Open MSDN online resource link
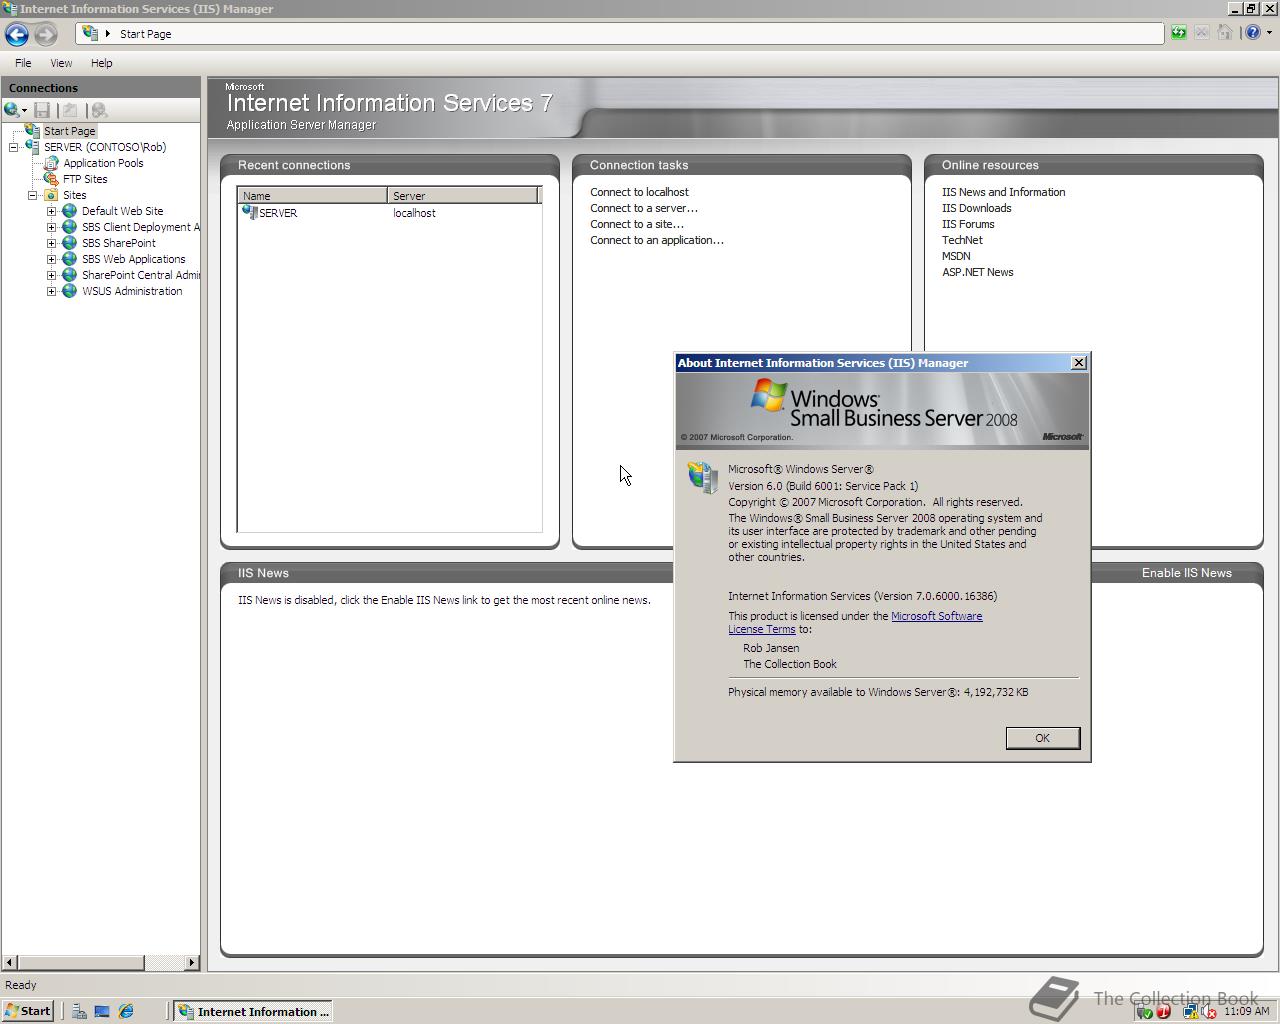The width and height of the screenshot is (1280, 1024). point(956,256)
